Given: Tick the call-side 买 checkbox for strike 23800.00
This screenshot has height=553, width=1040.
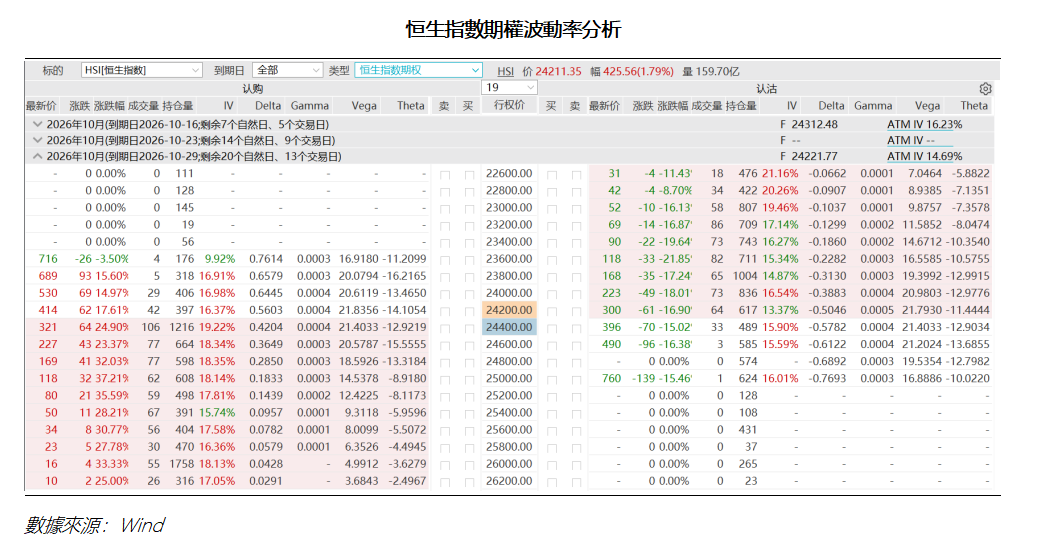Looking at the screenshot, I should coord(469,277).
